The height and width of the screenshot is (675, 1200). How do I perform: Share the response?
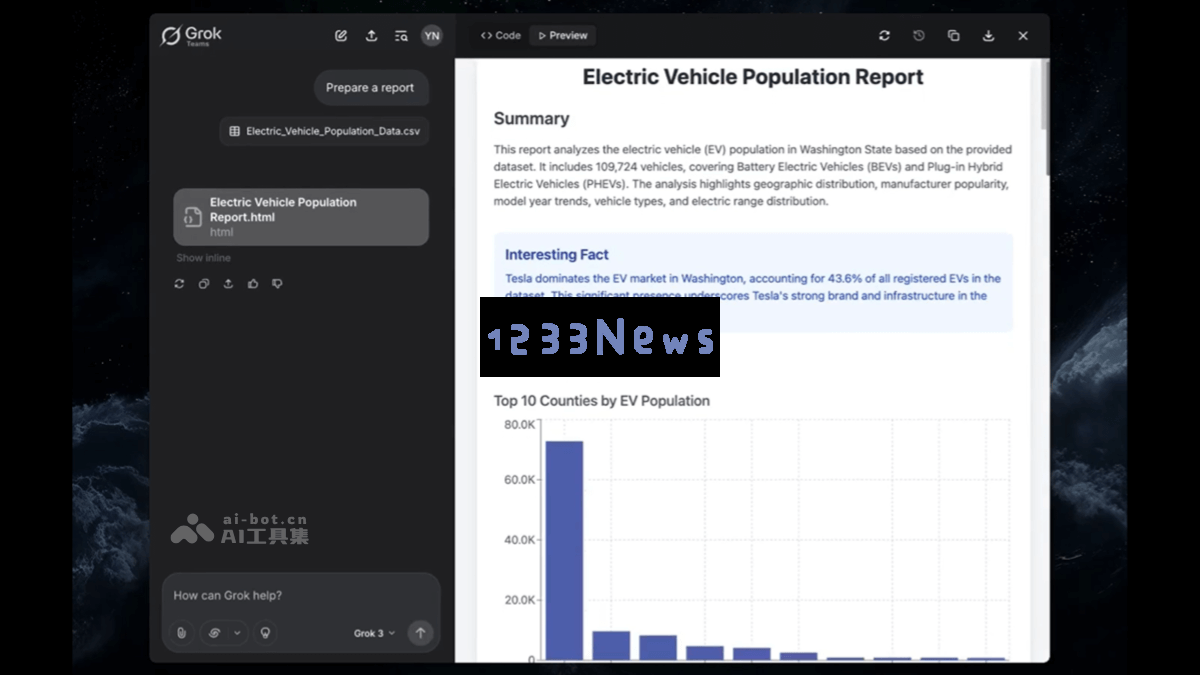click(228, 284)
